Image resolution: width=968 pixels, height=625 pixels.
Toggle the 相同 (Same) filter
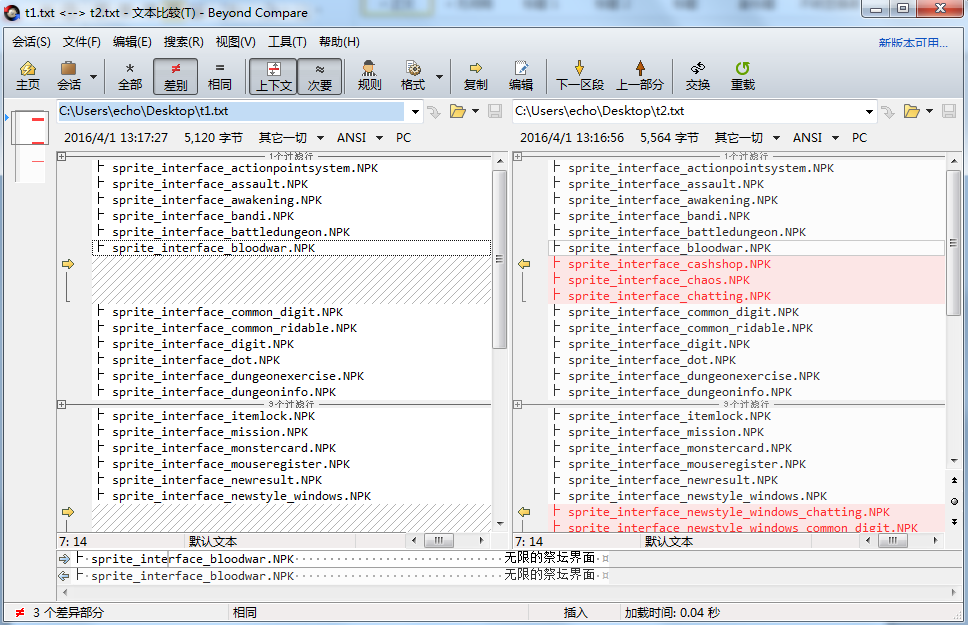(x=220, y=76)
